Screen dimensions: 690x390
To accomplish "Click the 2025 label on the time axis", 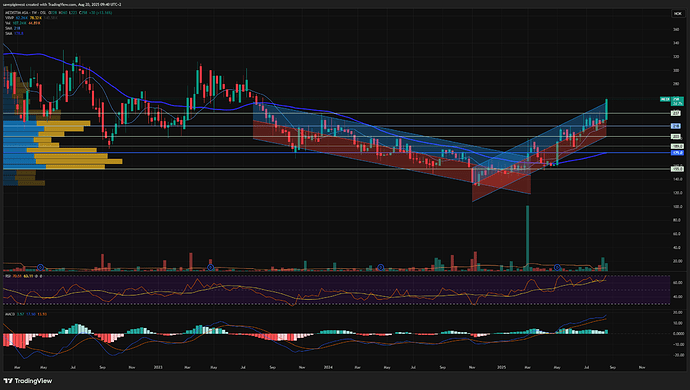I will [x=501, y=367].
